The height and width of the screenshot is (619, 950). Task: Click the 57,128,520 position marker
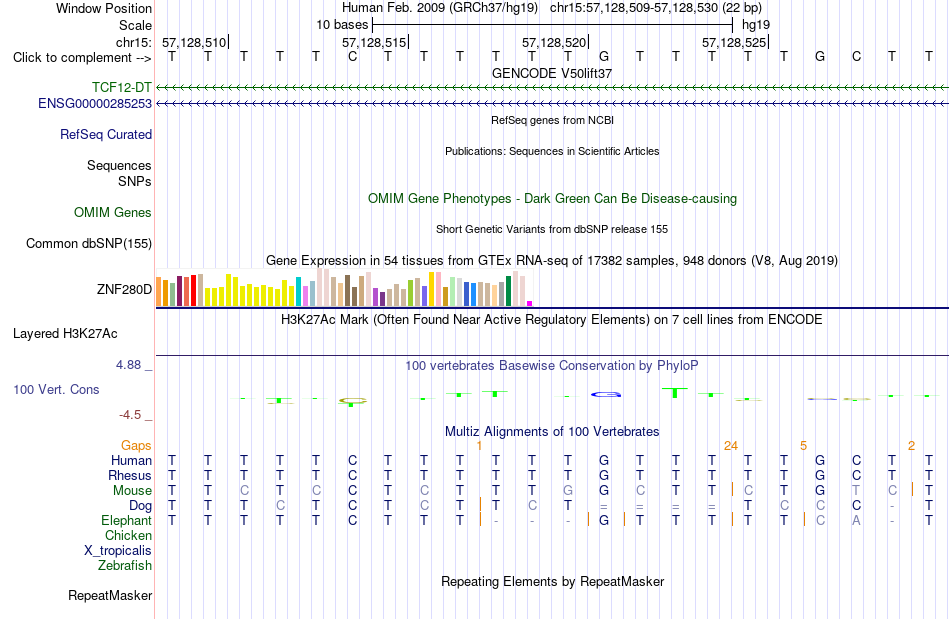(554, 42)
